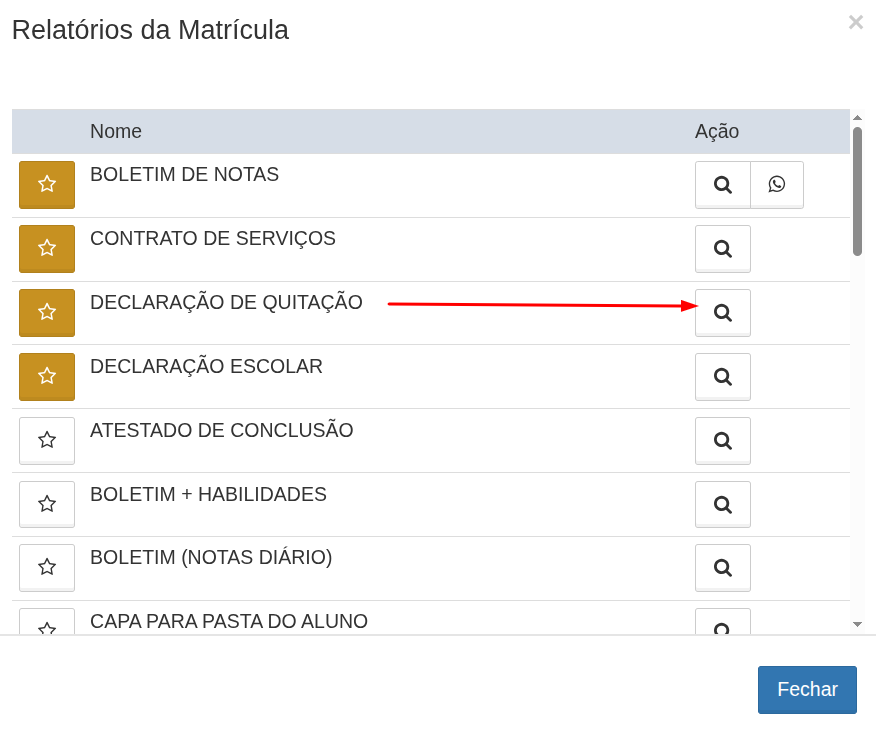The width and height of the screenshot is (876, 734).
Task: Unstar the DECLARAÇÃO ESCOLAR report
Action: click(x=47, y=377)
